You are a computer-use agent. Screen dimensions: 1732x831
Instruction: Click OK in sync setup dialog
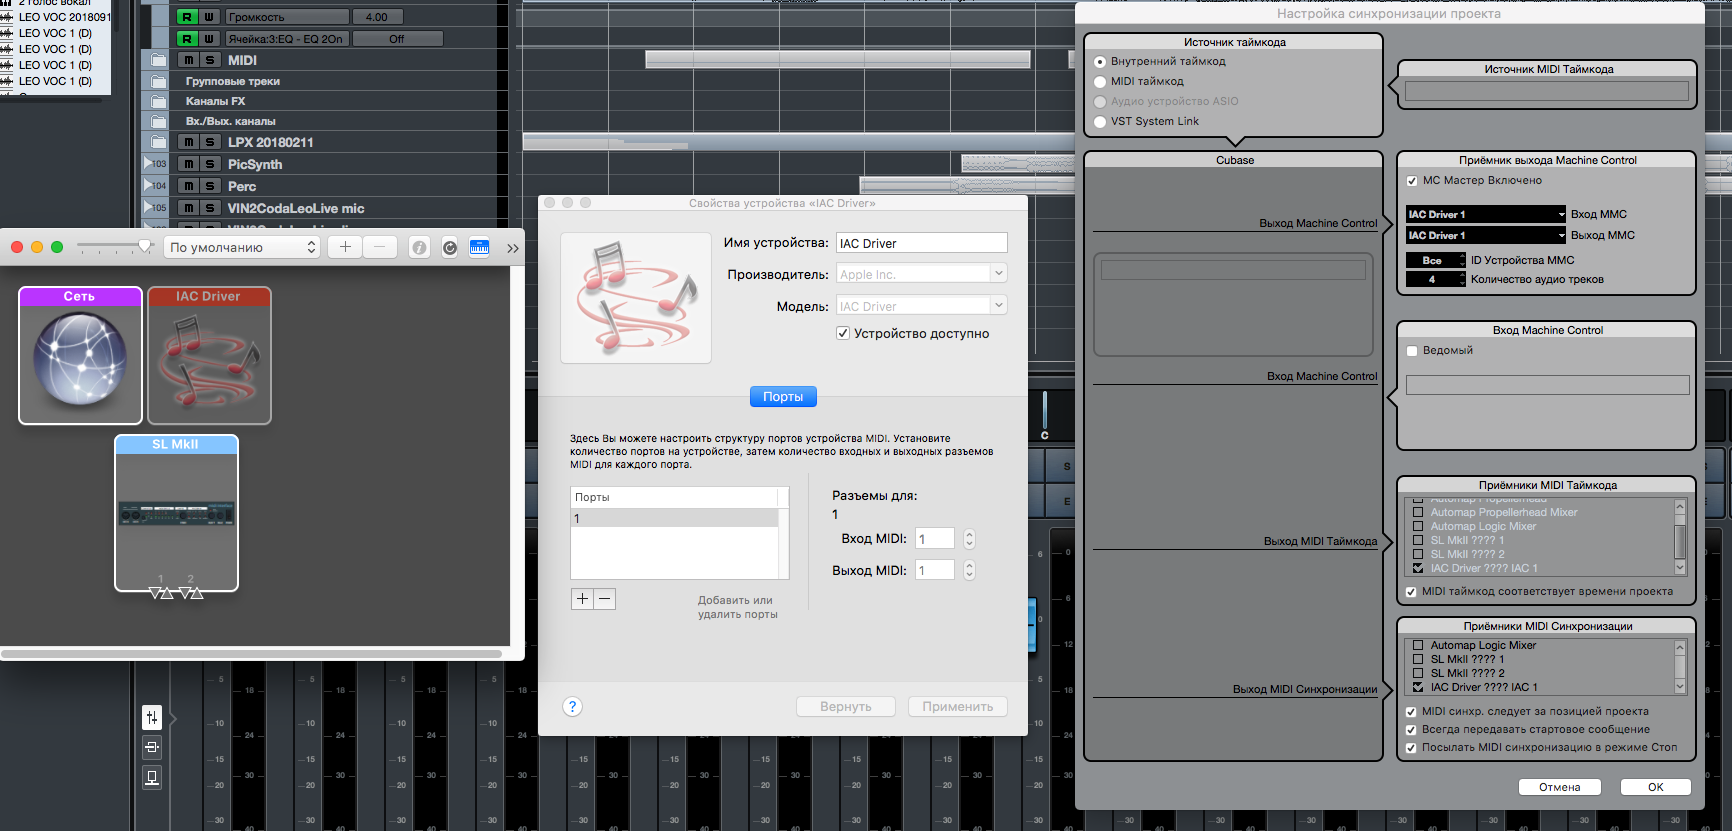(1656, 787)
